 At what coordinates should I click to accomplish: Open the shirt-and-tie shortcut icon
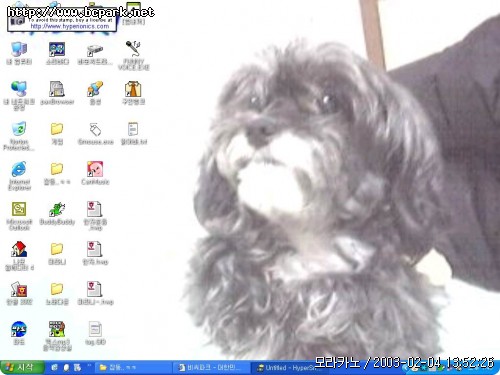[133, 93]
